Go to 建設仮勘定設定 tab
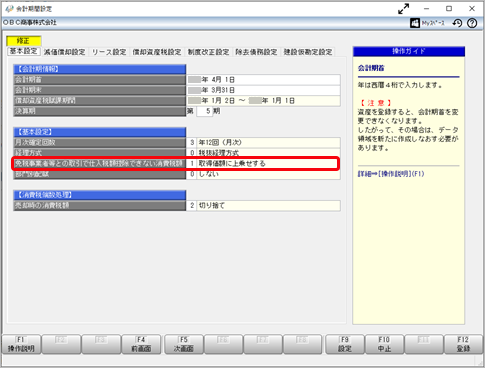Screen dimensions: 485x368 coord(308,52)
